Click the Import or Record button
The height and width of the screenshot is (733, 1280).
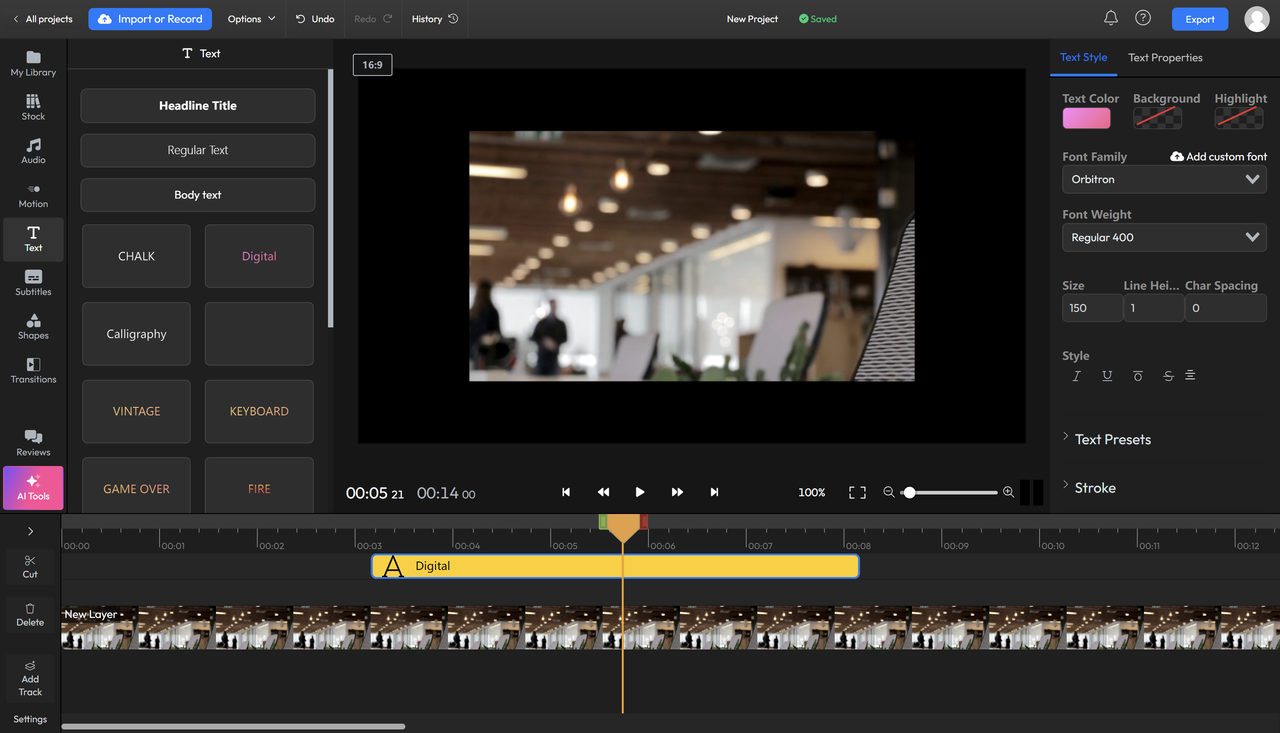coord(149,19)
